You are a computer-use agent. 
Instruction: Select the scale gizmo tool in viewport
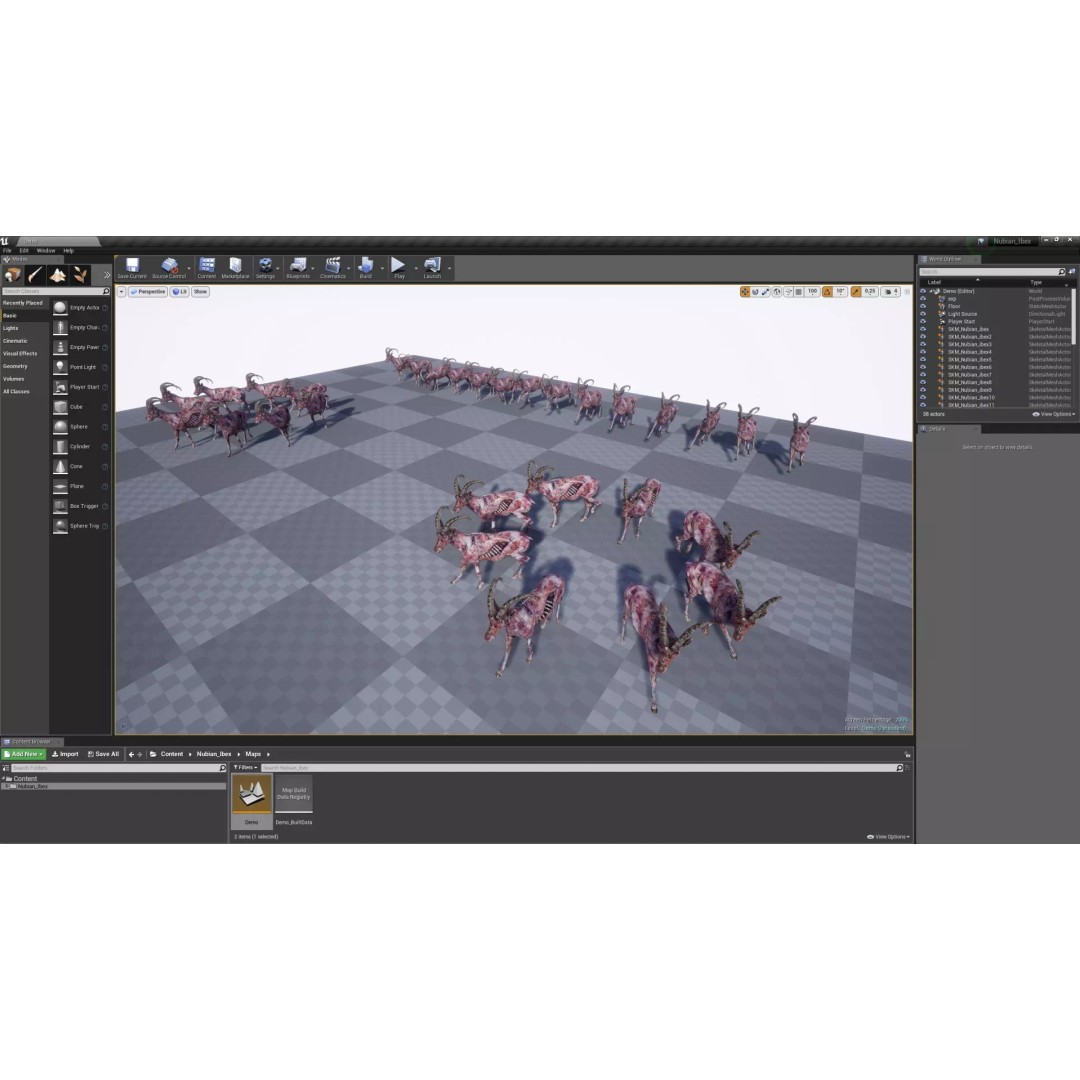765,292
